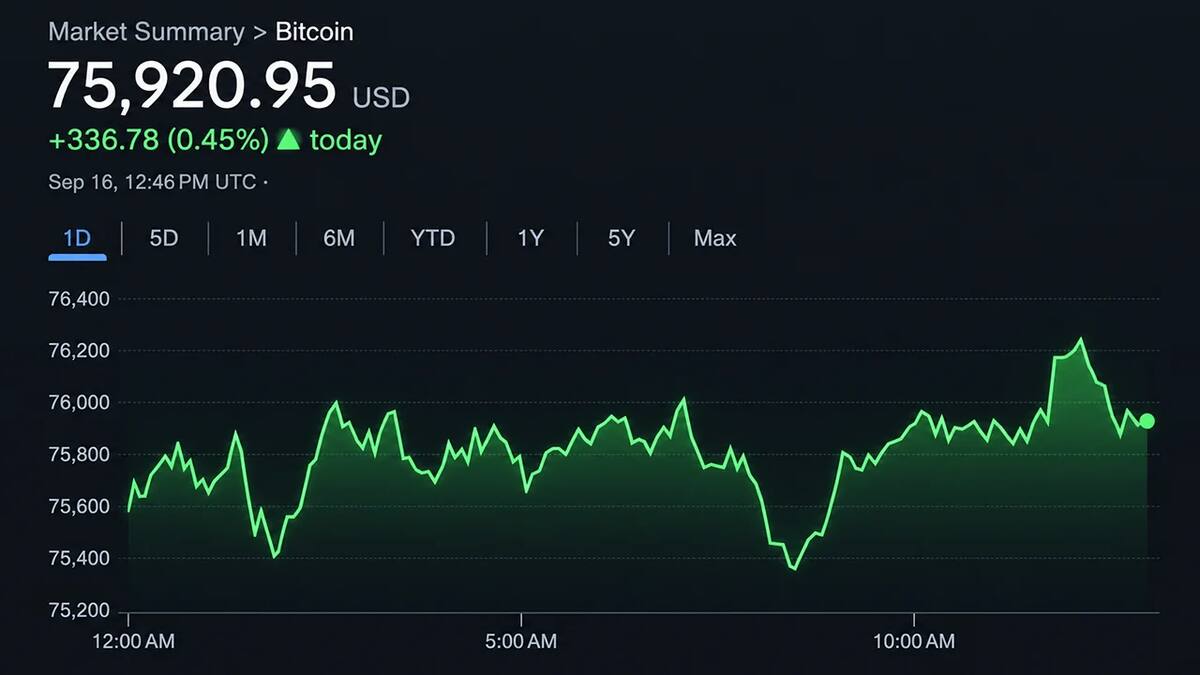The width and height of the screenshot is (1200, 675).
Task: Click the 76,200 y-axis label
Action: pos(79,351)
